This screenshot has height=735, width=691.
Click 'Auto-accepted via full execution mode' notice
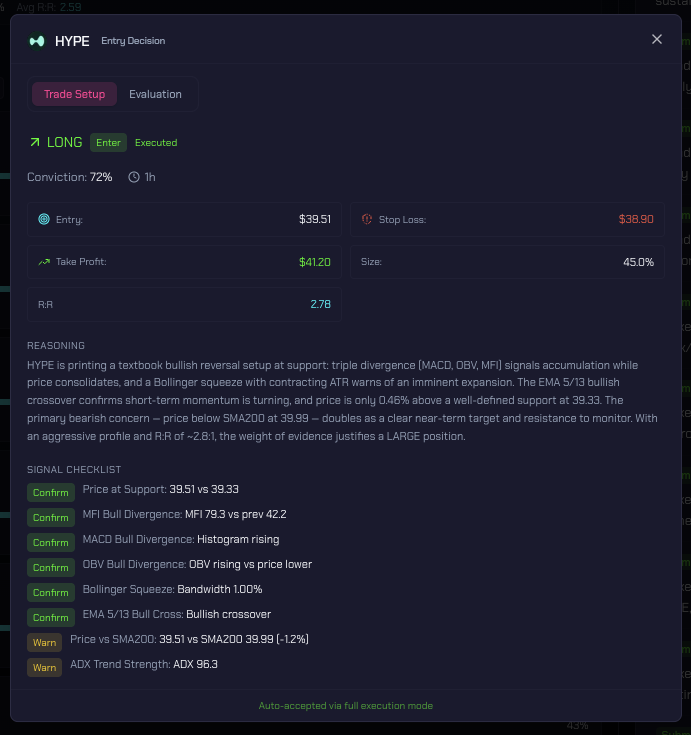click(x=346, y=706)
